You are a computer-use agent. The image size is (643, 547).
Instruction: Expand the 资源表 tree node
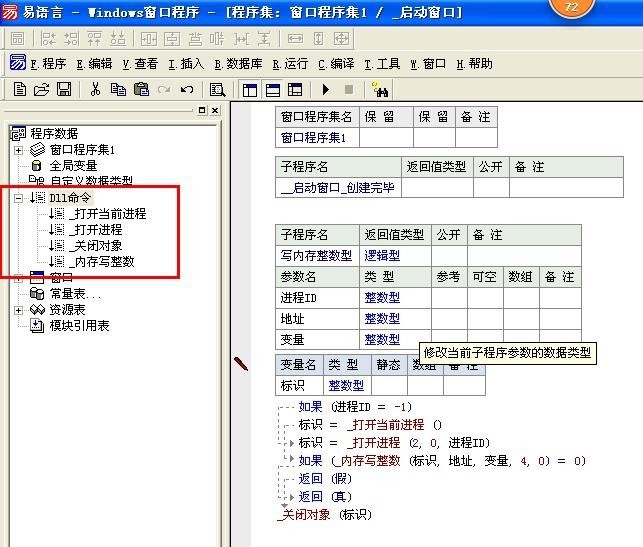tap(19, 310)
